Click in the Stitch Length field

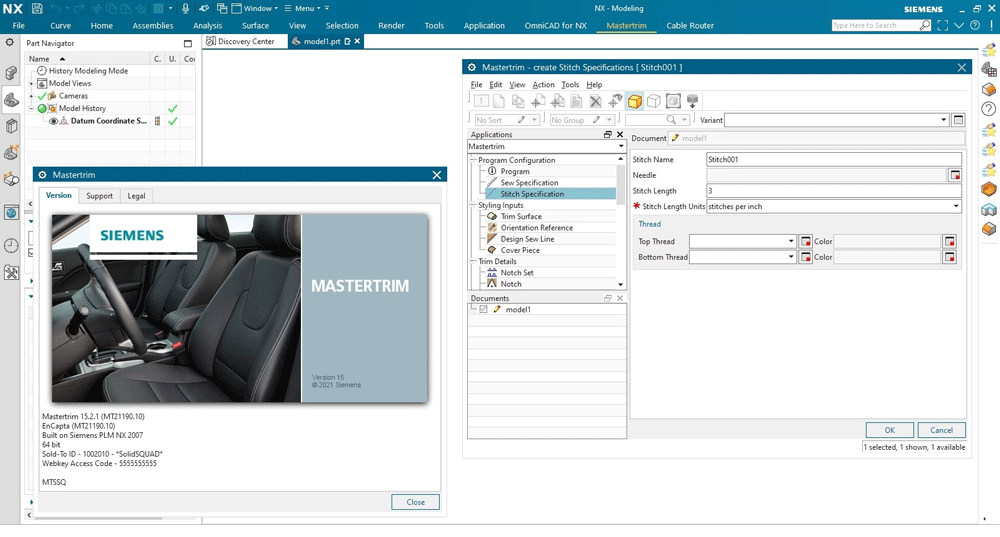point(834,191)
